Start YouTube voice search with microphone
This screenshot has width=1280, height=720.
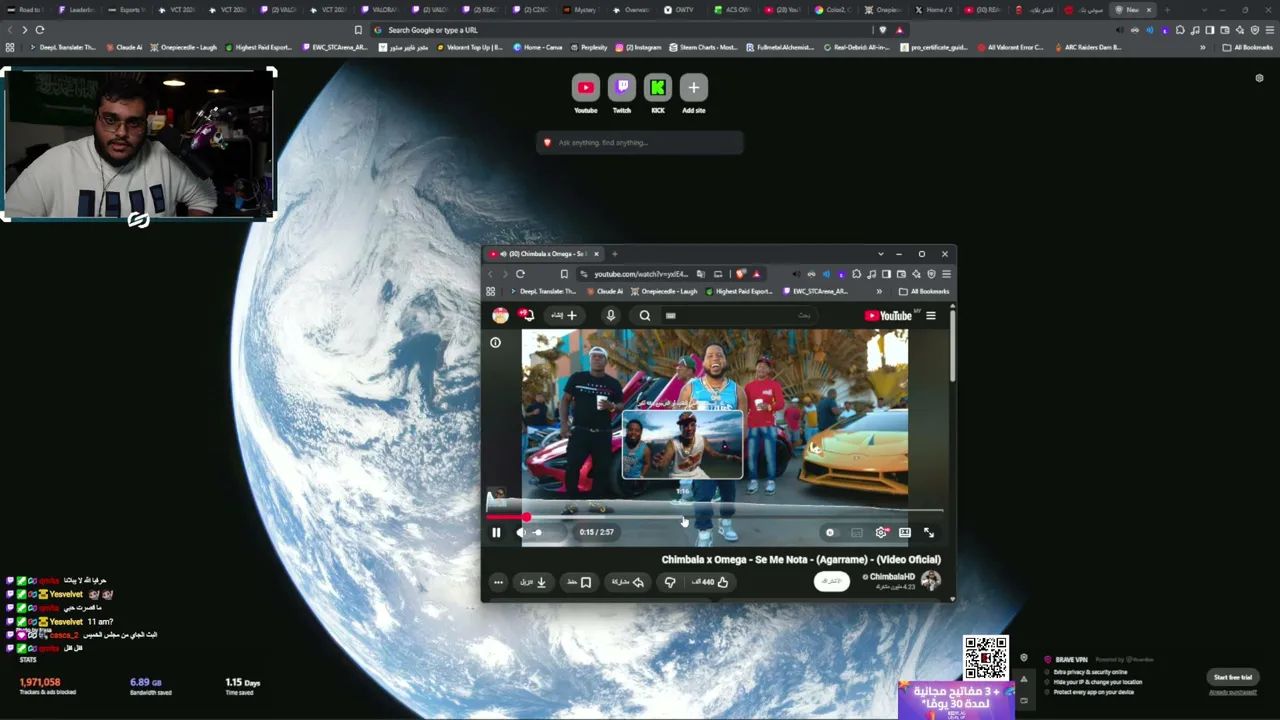click(611, 316)
